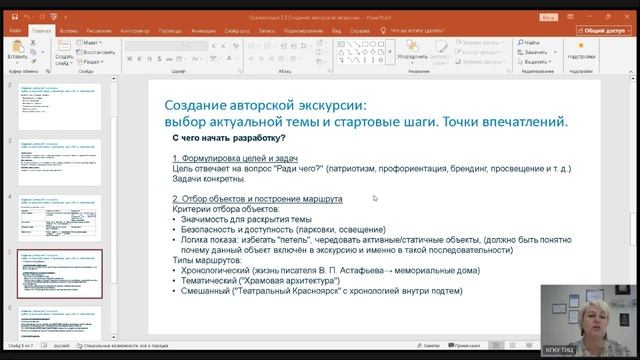Switch to the Design (Конструктор) tab
Image resolution: width=640 pixels, height=360 pixels.
pyautogui.click(x=135, y=31)
